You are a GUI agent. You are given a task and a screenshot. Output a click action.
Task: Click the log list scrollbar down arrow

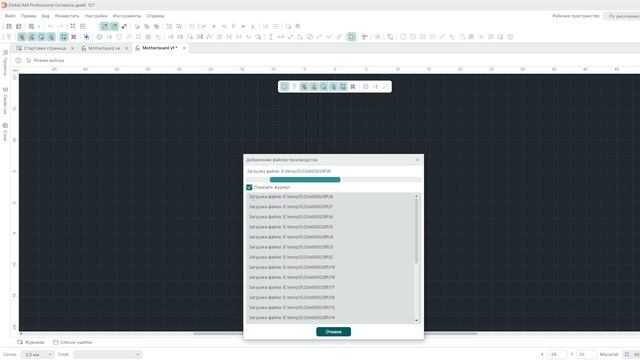pos(416,320)
